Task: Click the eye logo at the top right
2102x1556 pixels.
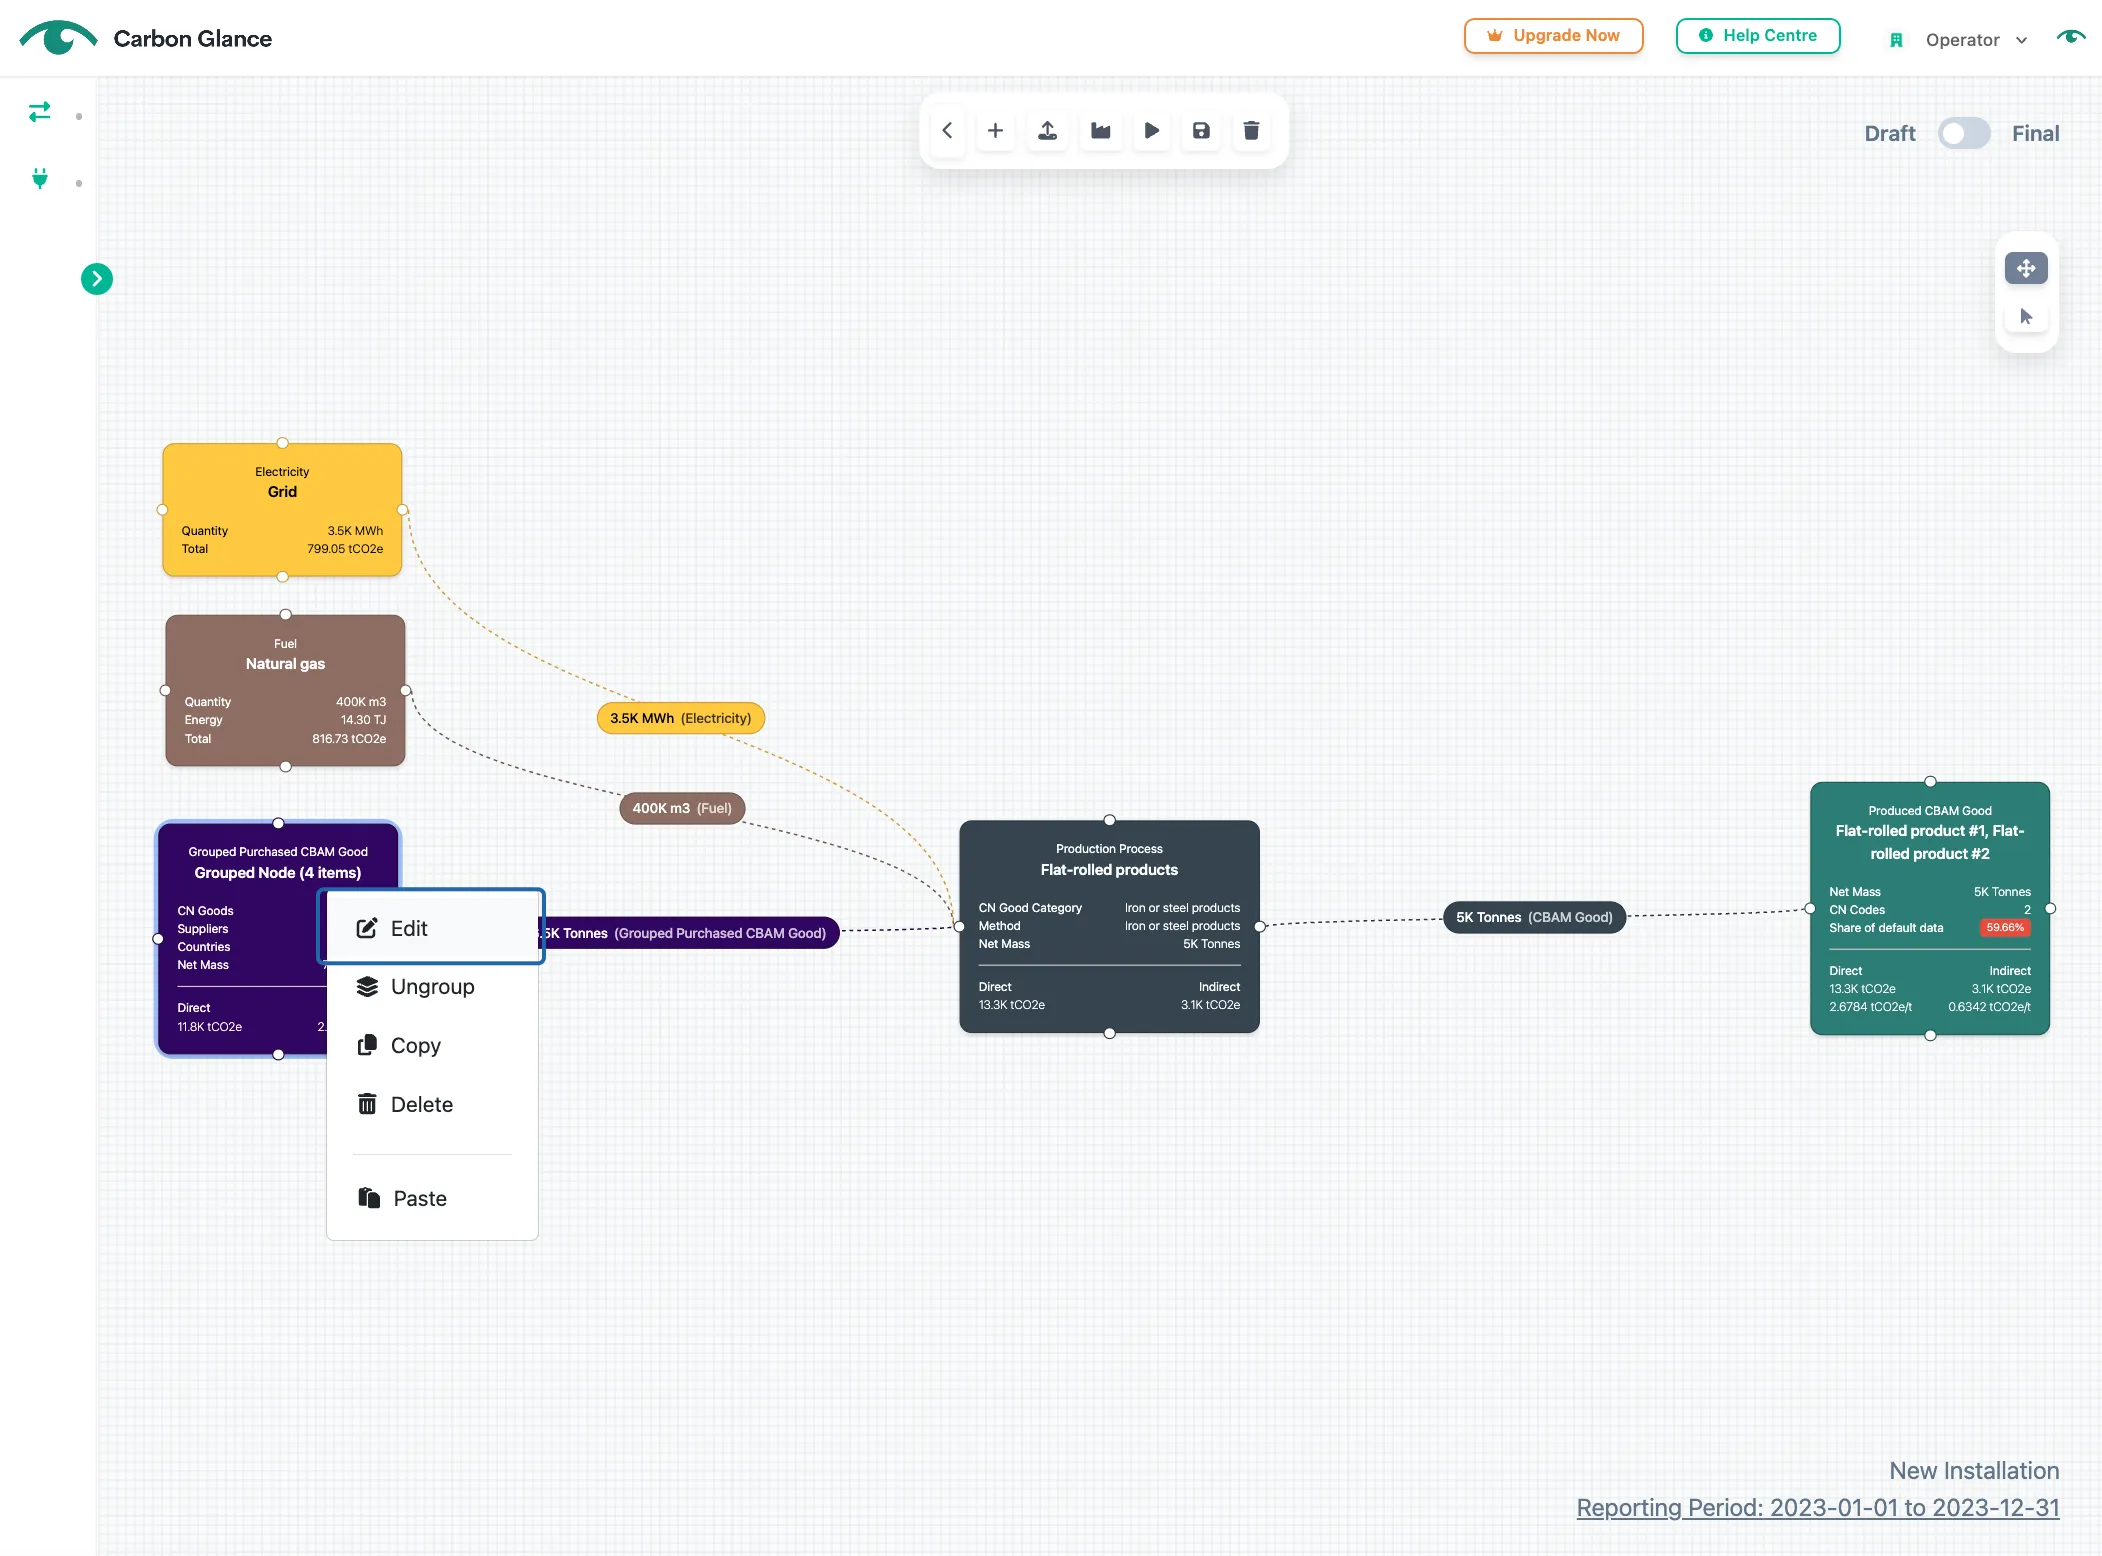Action: (x=2071, y=37)
